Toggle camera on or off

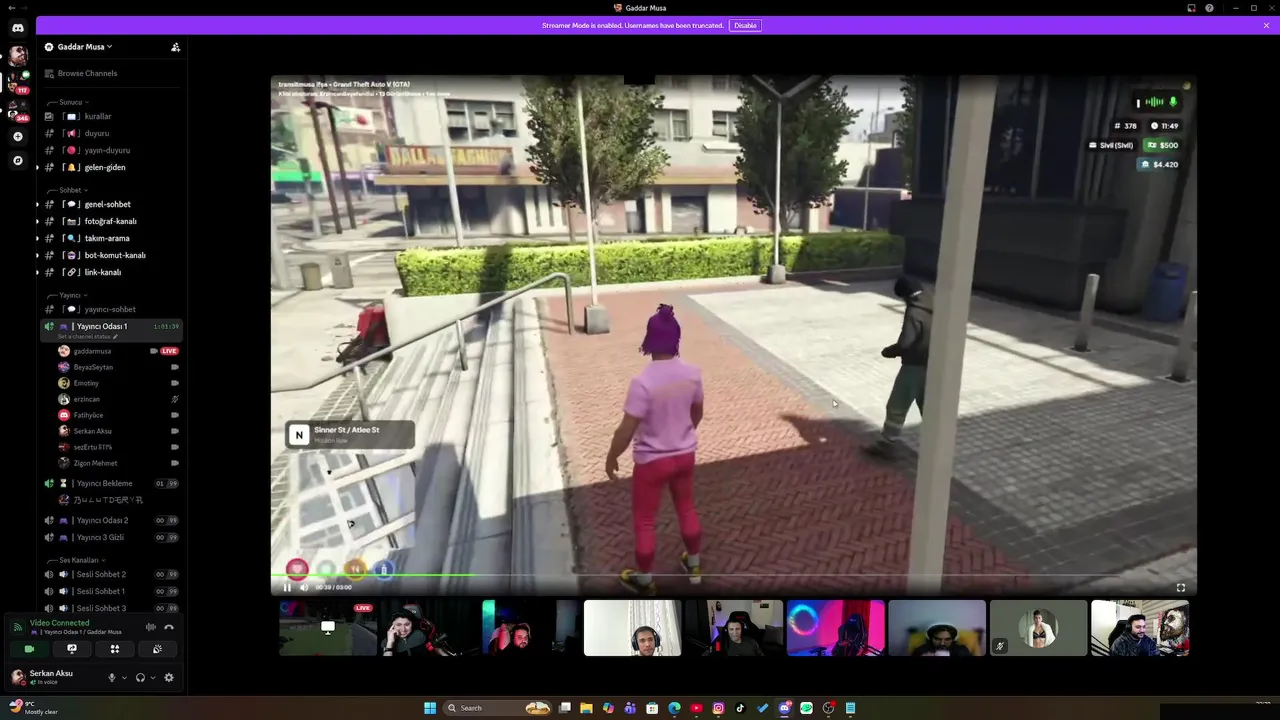(x=29, y=649)
